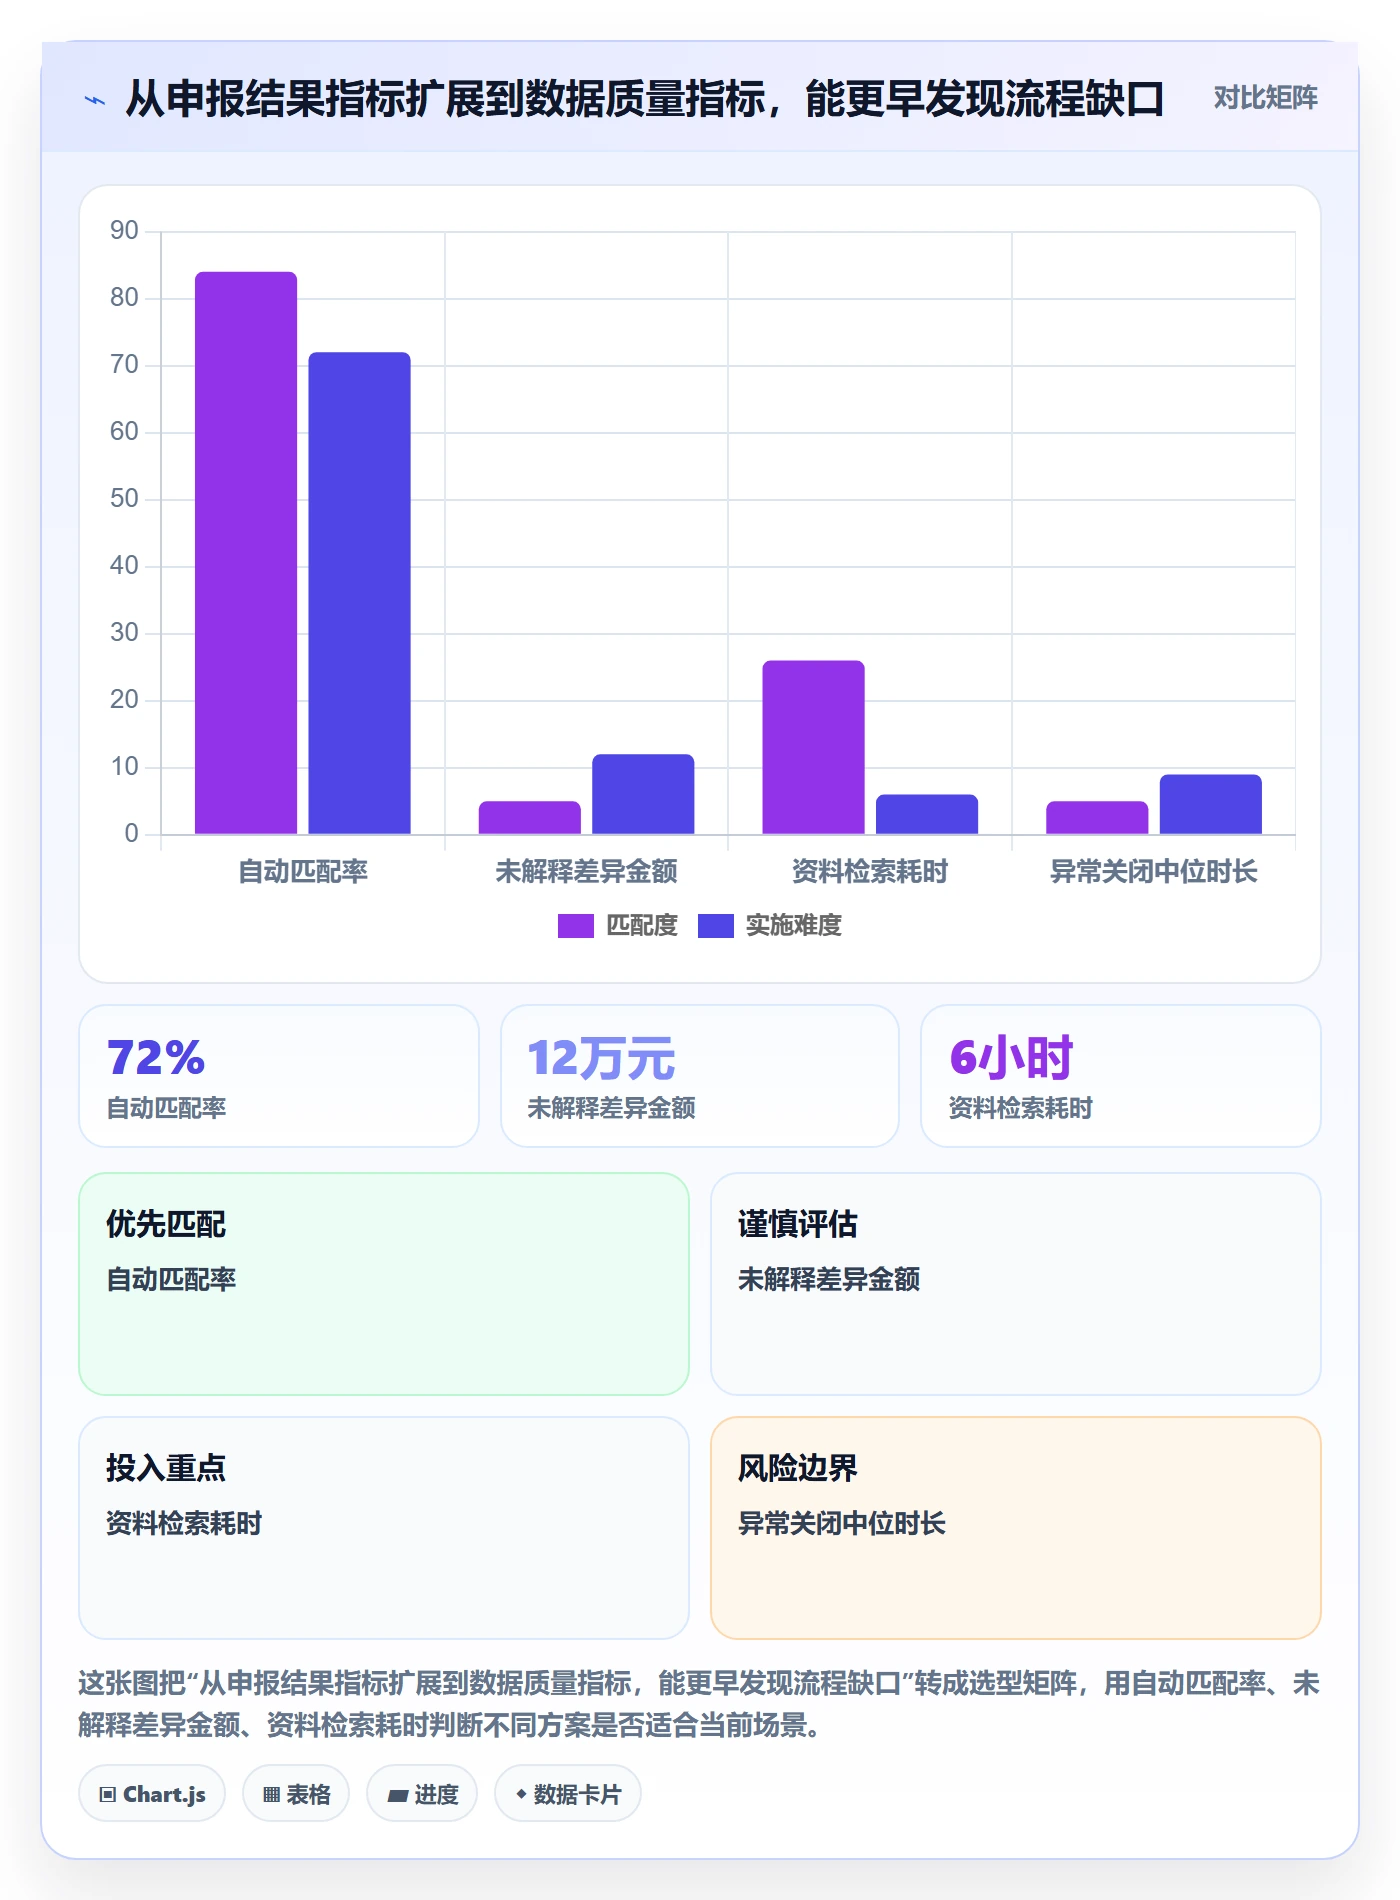
Task: Click the 资料检索耗时 x-axis label under the chart
Action: coord(870,872)
